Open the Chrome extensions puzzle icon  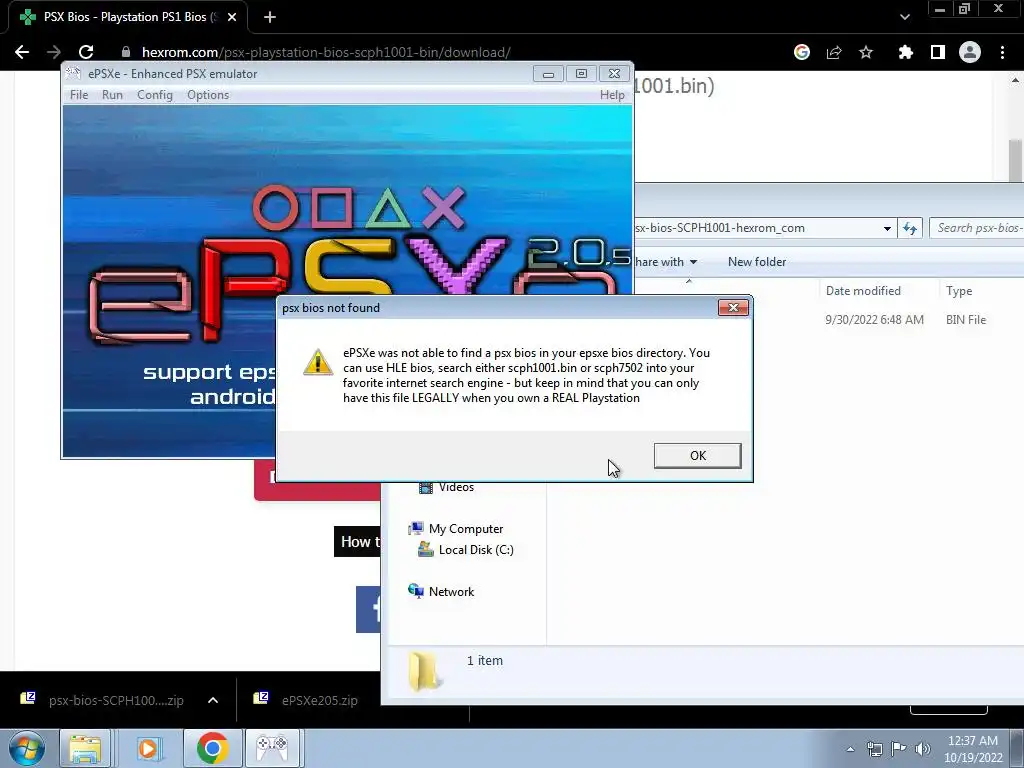click(x=906, y=52)
